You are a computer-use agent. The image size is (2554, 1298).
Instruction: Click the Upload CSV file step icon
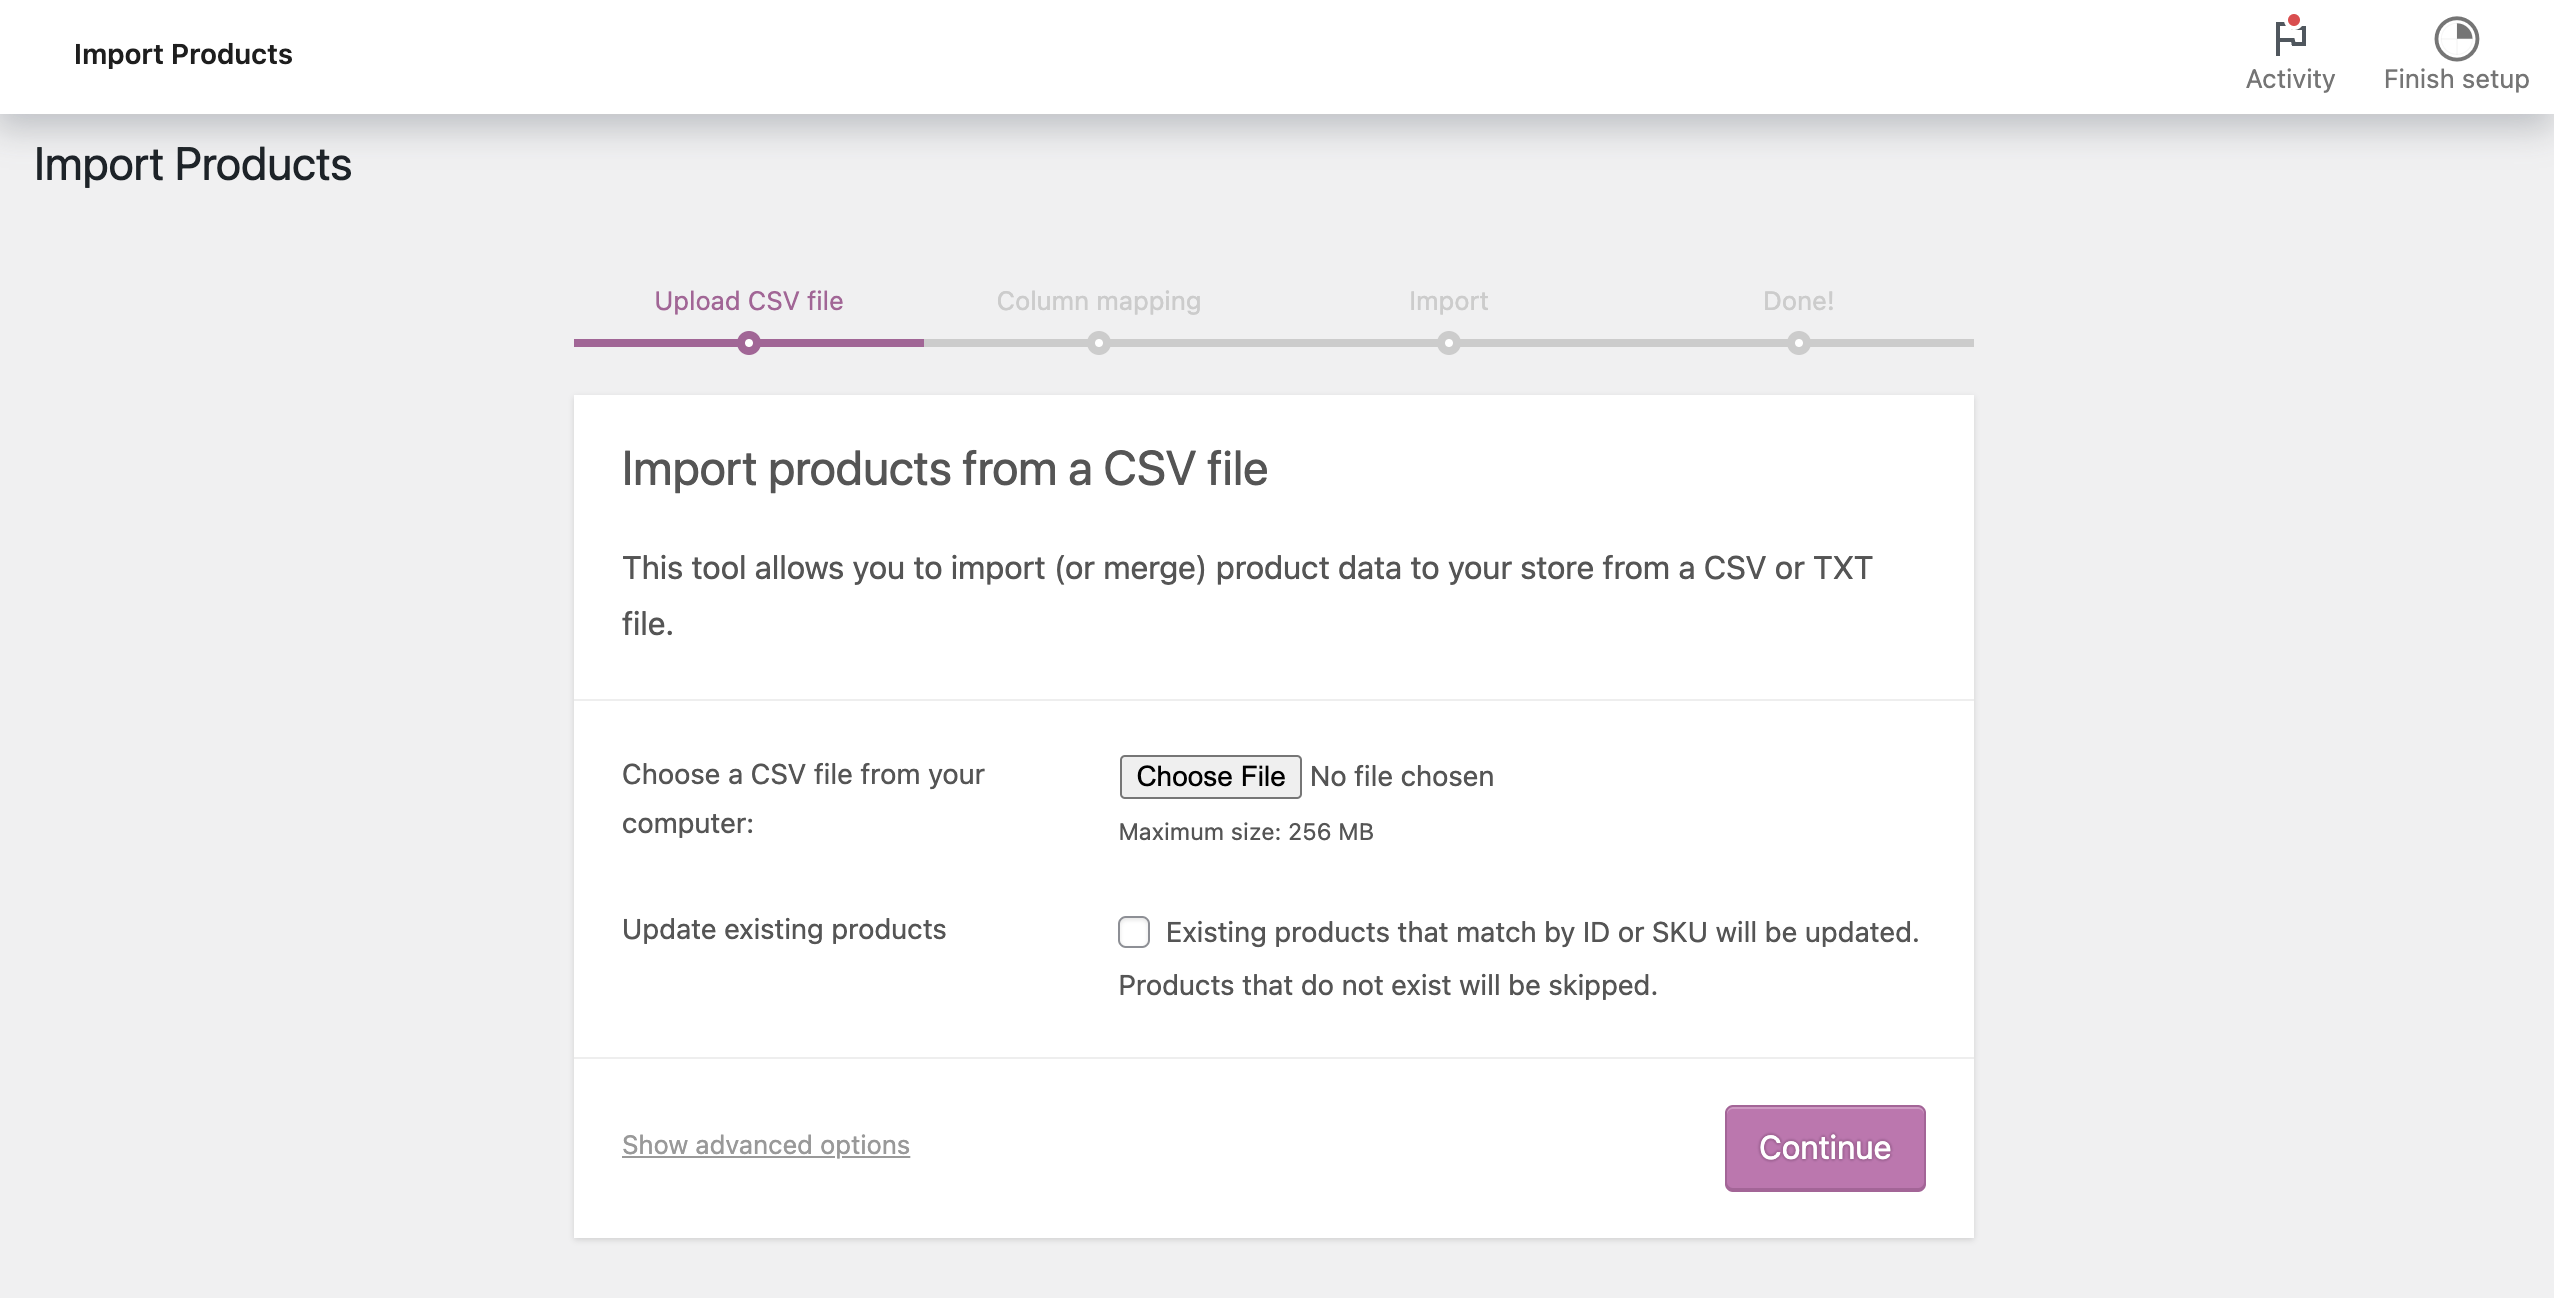[748, 341]
